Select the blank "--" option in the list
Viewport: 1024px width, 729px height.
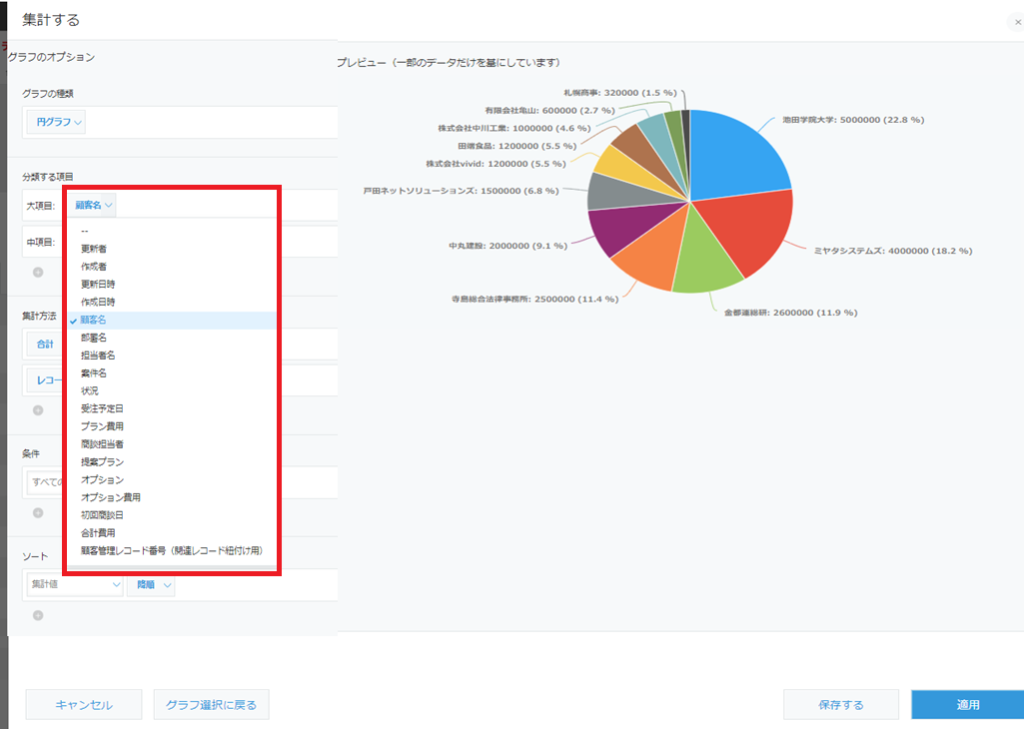click(x=85, y=232)
